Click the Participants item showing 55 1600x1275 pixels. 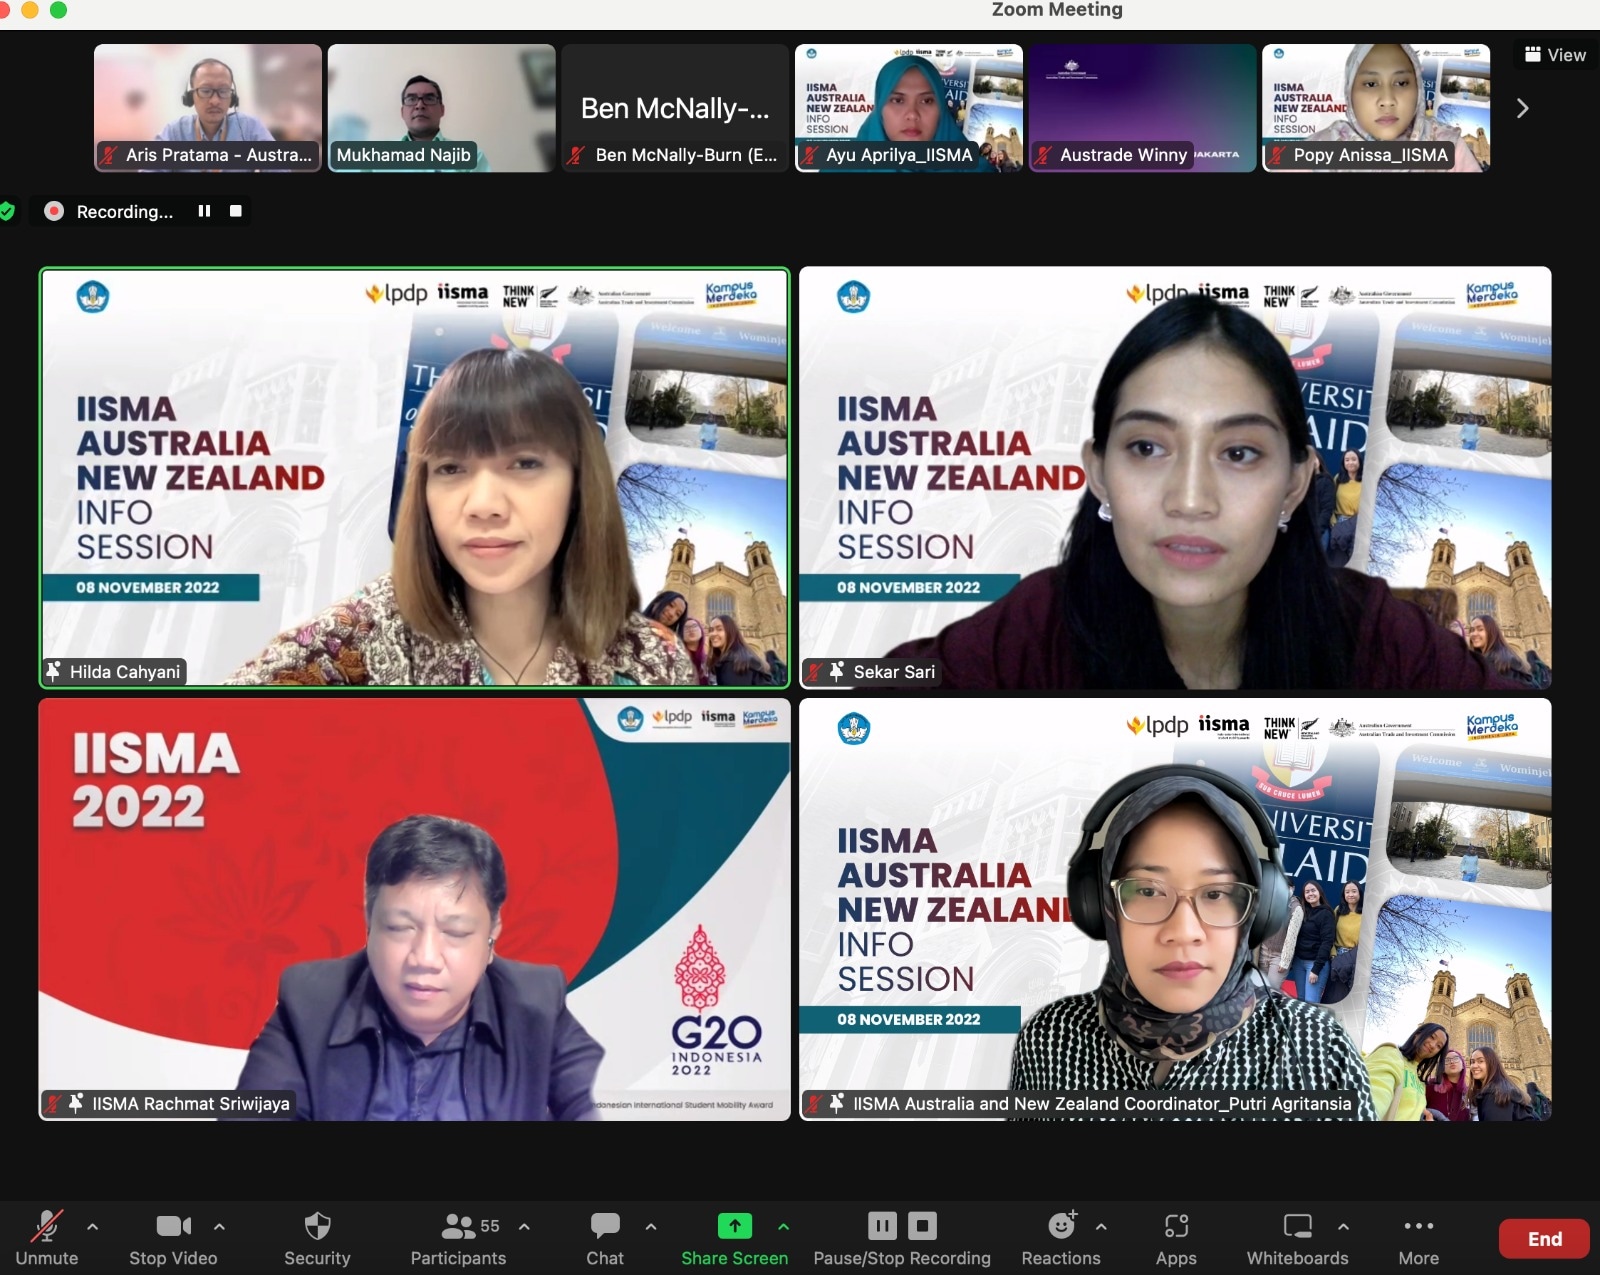click(459, 1238)
